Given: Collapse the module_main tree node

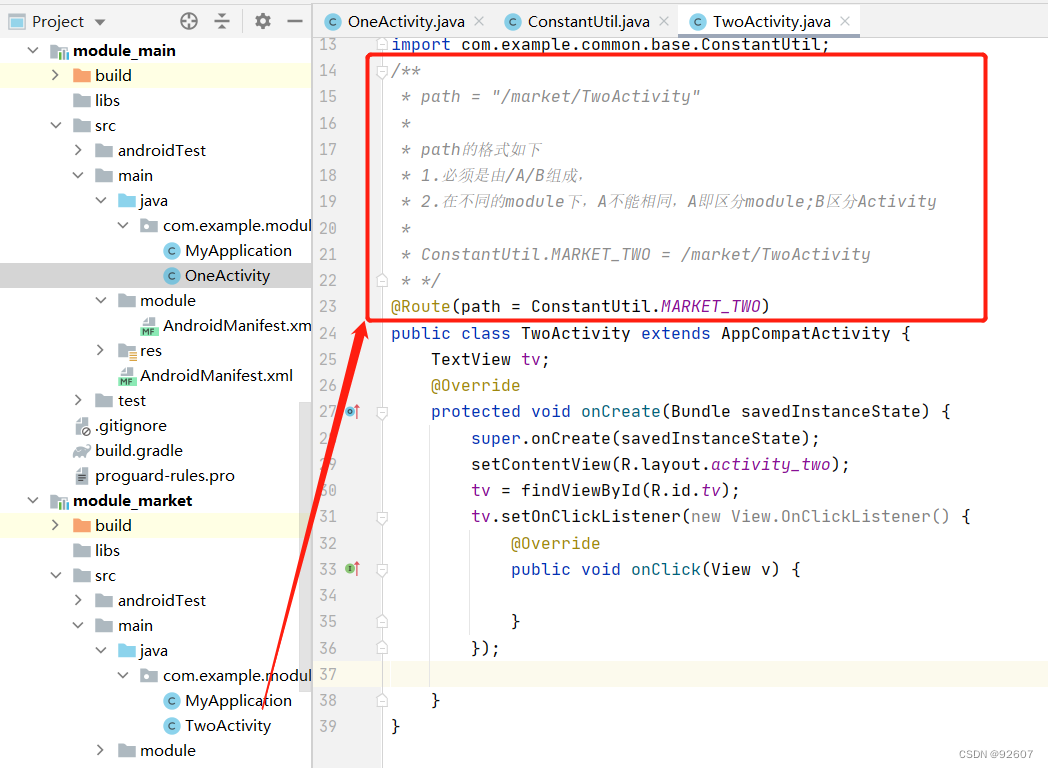Looking at the screenshot, I should 33,50.
